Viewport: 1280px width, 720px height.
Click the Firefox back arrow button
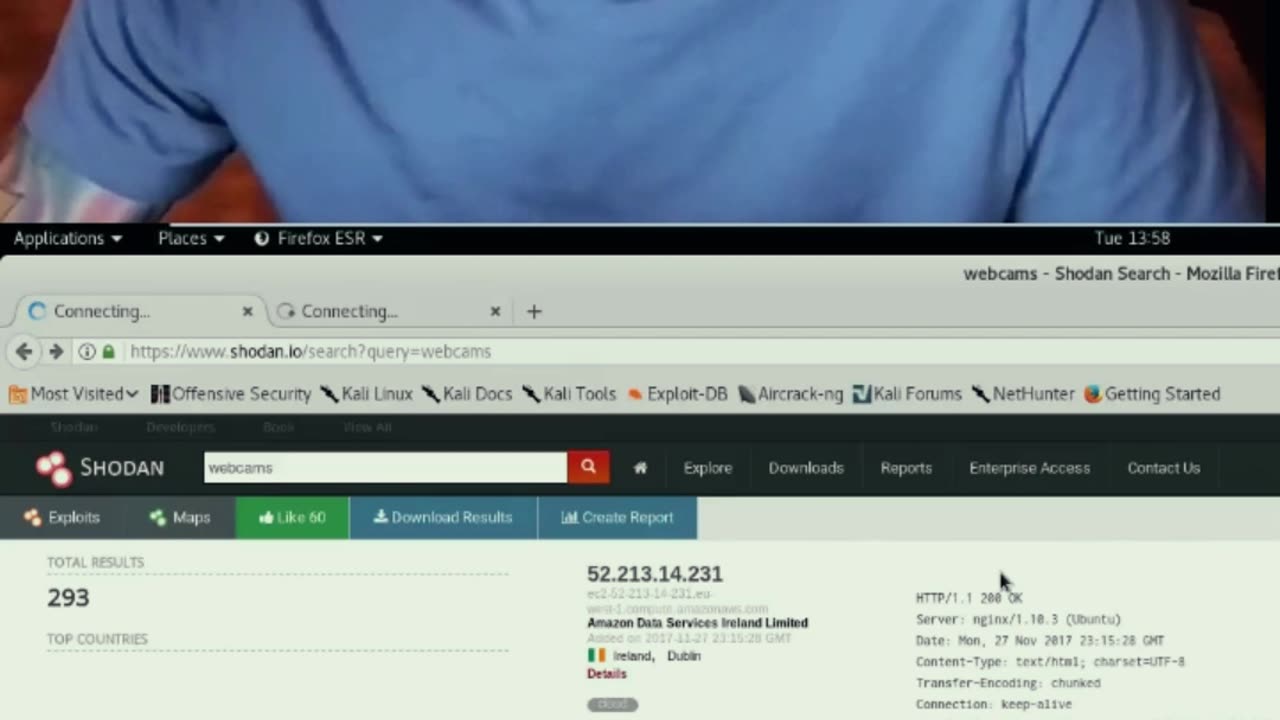tap(24, 352)
